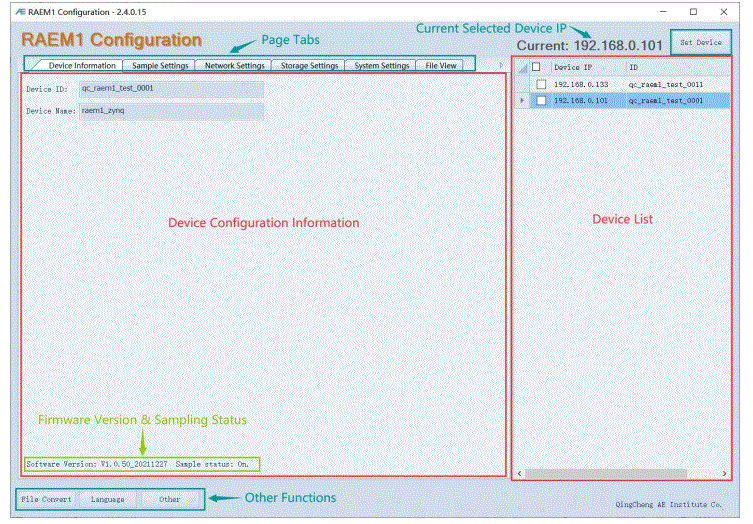
Task: Open the Language button
Action: pos(108,500)
